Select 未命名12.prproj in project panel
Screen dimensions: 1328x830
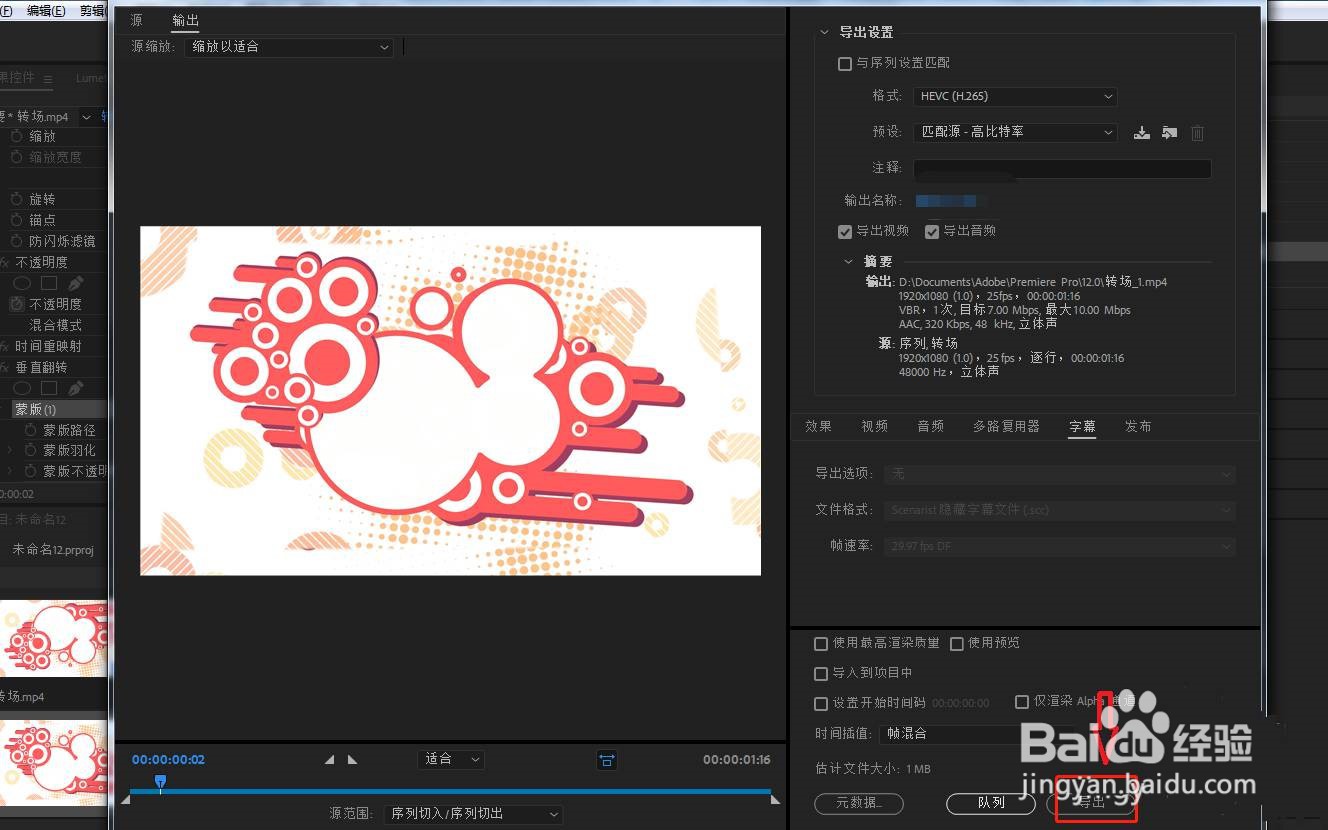(53, 550)
